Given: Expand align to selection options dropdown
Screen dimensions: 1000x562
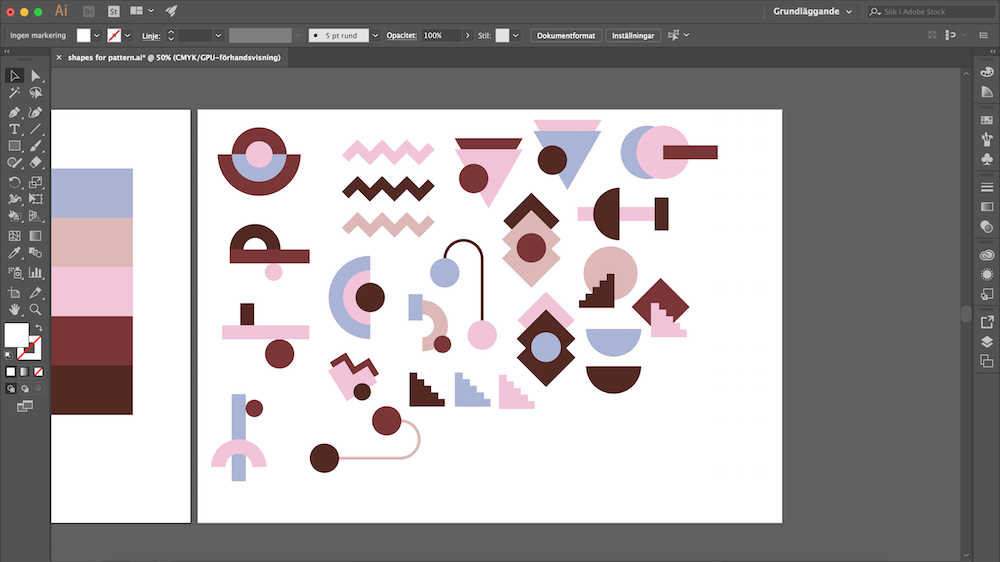Looking at the screenshot, I should click(x=687, y=35).
